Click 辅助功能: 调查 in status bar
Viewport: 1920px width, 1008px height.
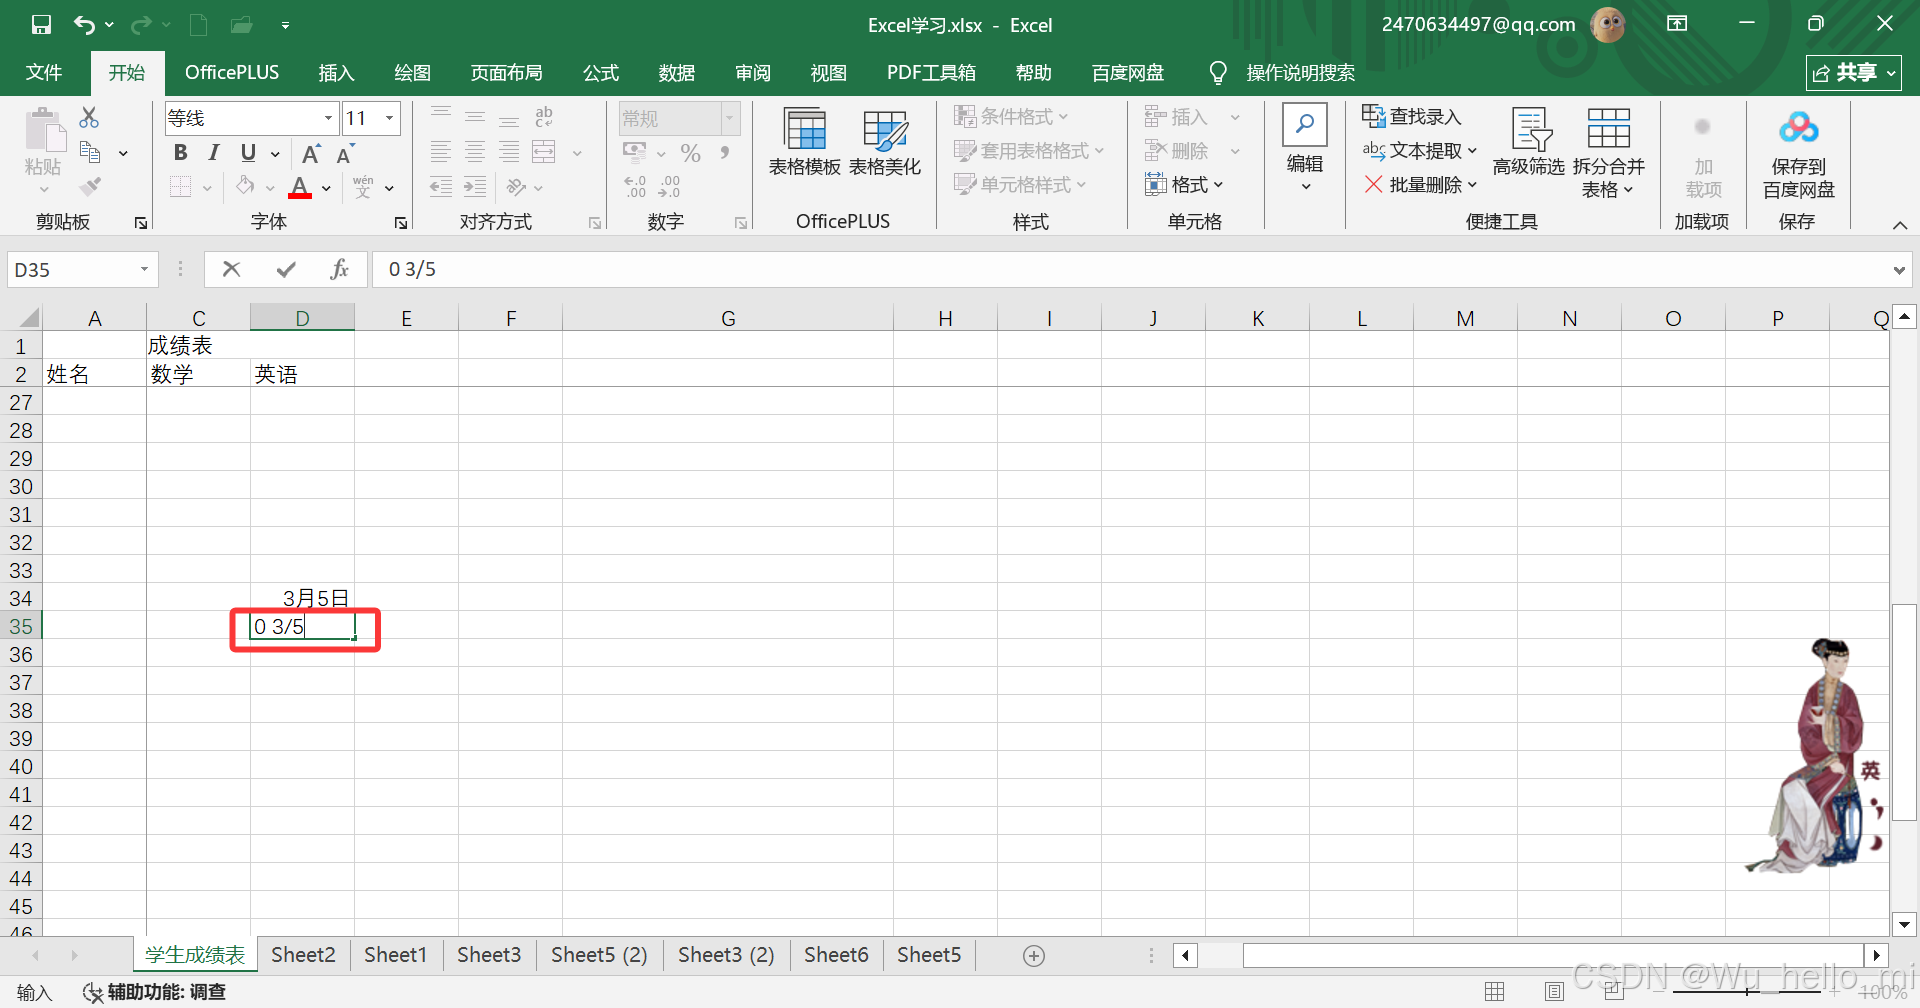[x=155, y=992]
